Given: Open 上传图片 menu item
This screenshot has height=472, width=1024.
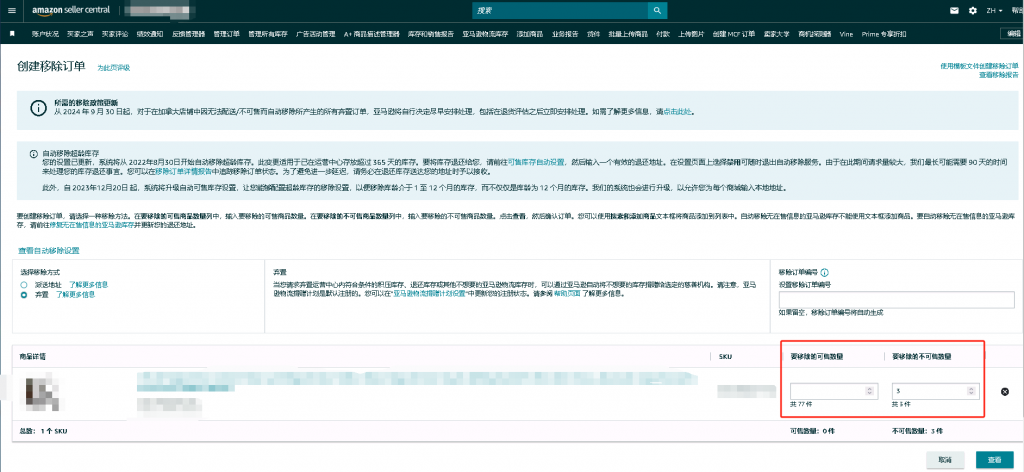Looking at the screenshot, I should 692,34.
